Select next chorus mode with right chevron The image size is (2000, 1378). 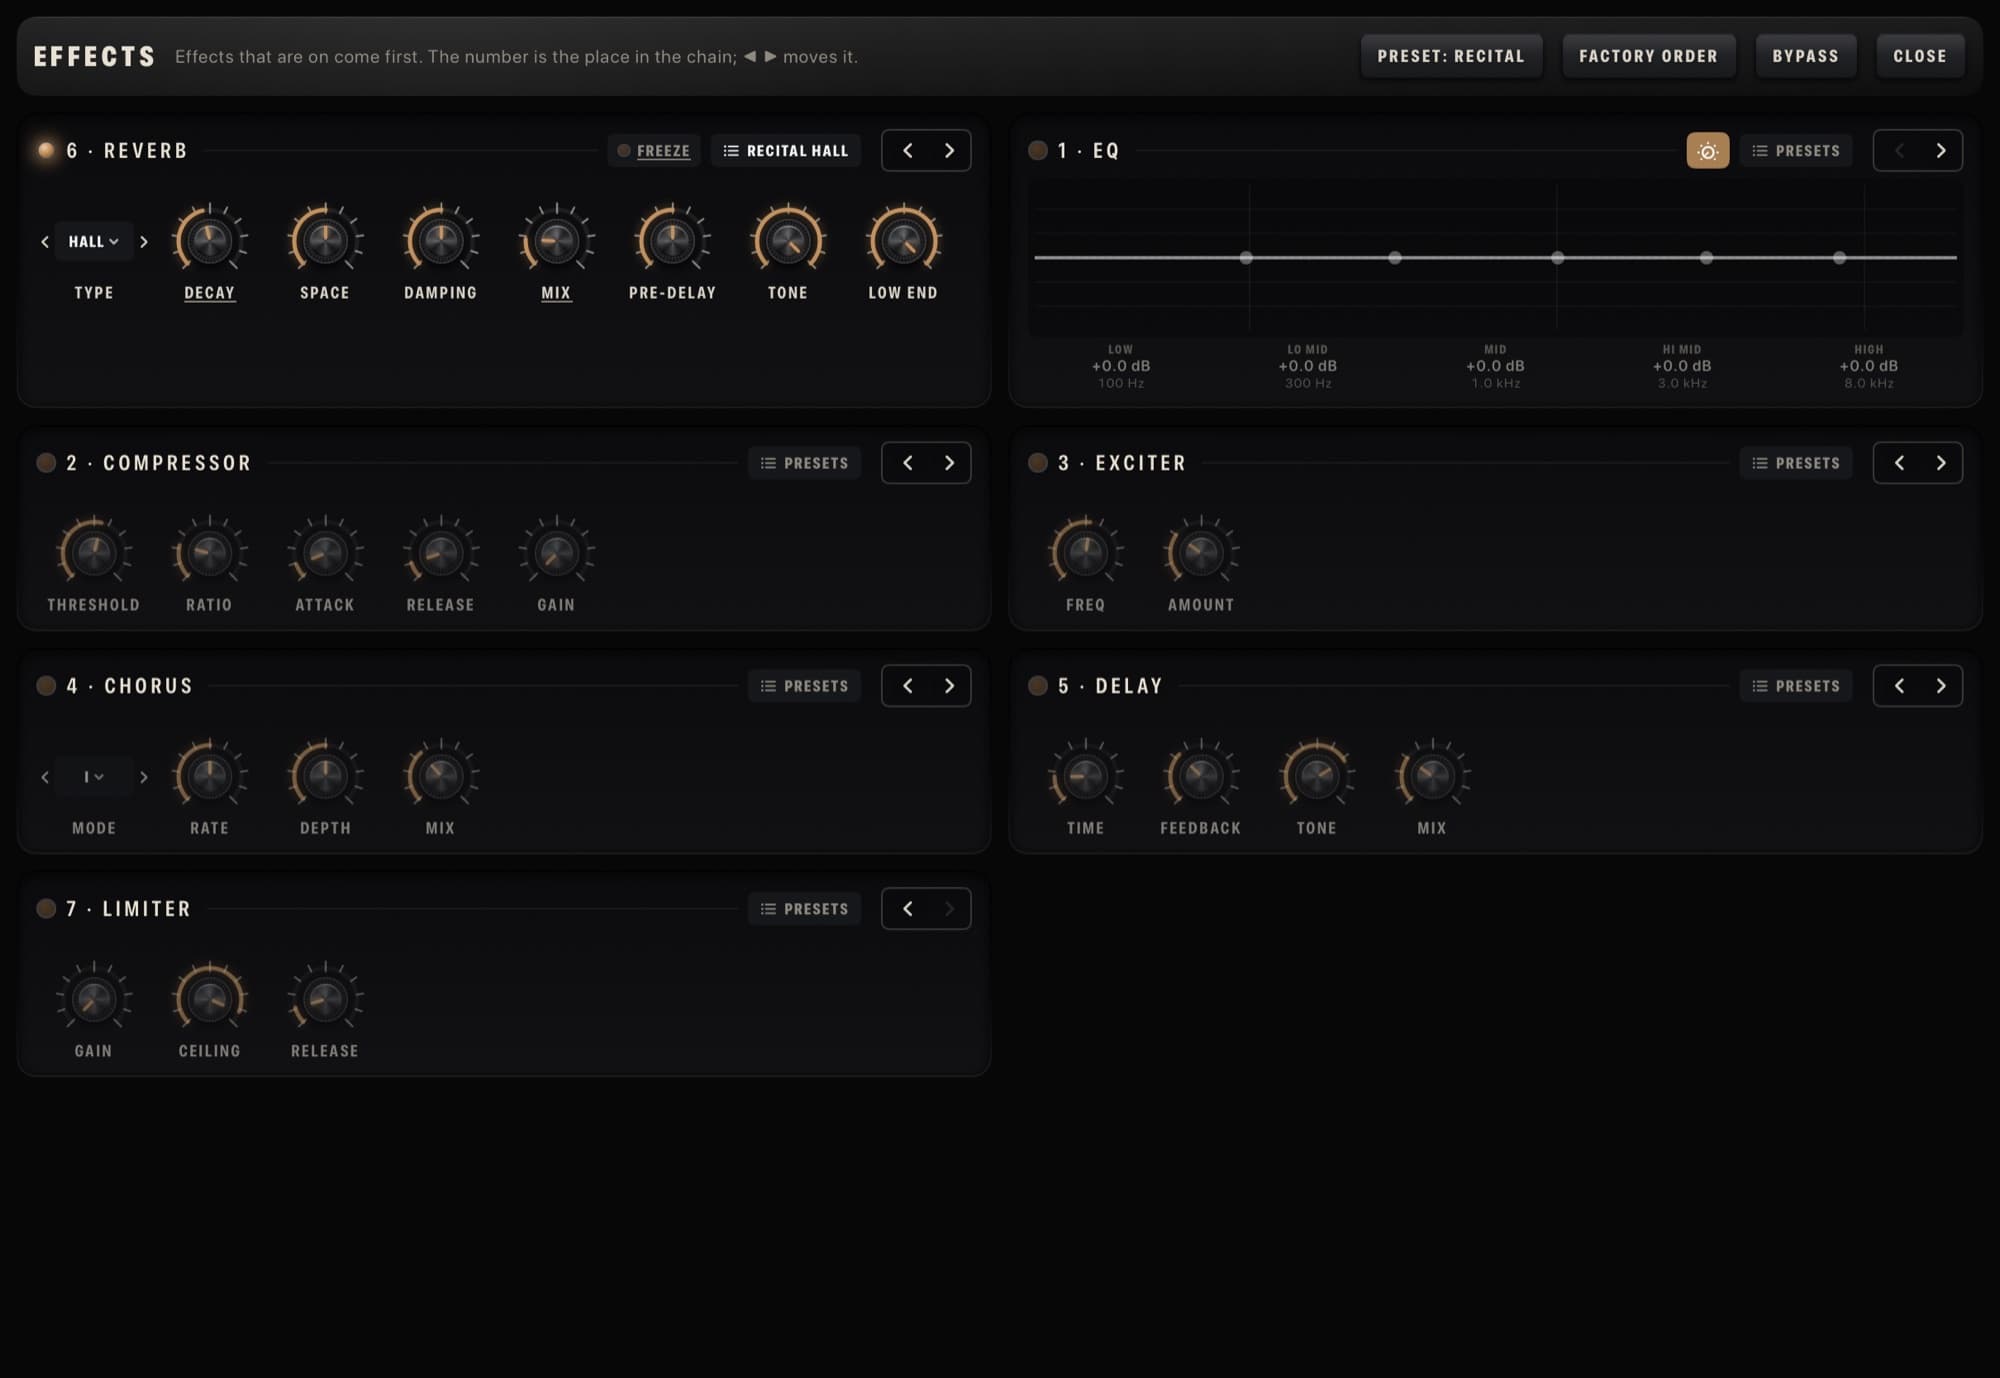(x=144, y=777)
